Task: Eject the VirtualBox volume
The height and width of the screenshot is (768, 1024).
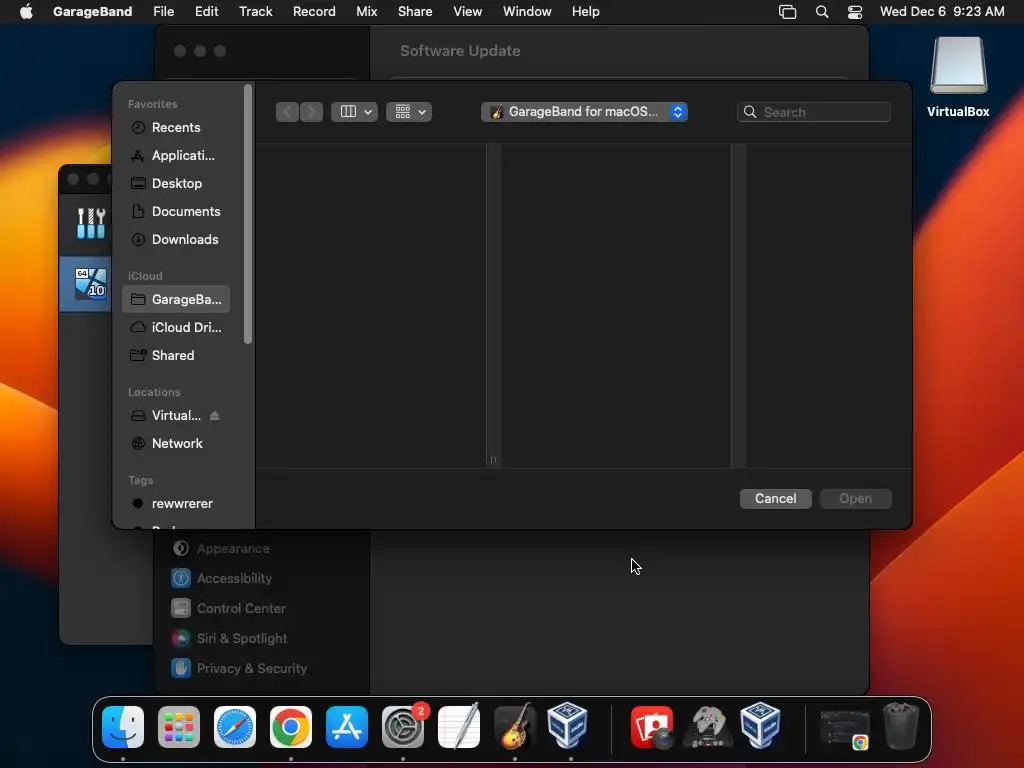Action: click(215, 415)
